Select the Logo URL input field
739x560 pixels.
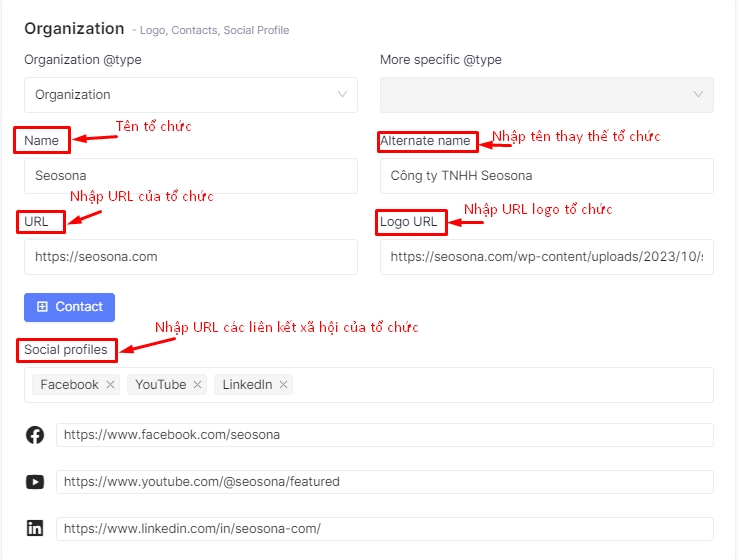(x=547, y=257)
